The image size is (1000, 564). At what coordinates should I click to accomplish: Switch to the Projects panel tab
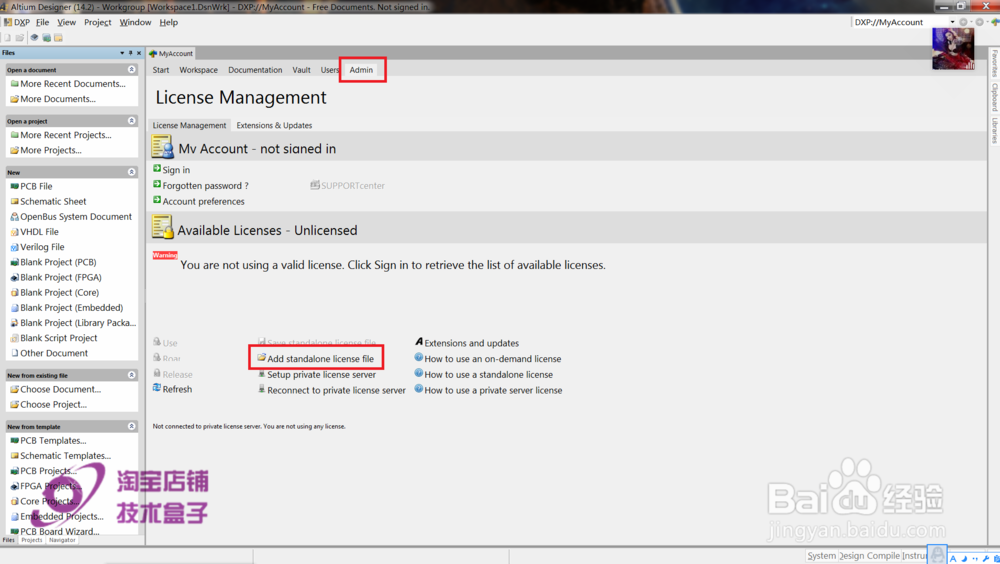click(x=31, y=540)
